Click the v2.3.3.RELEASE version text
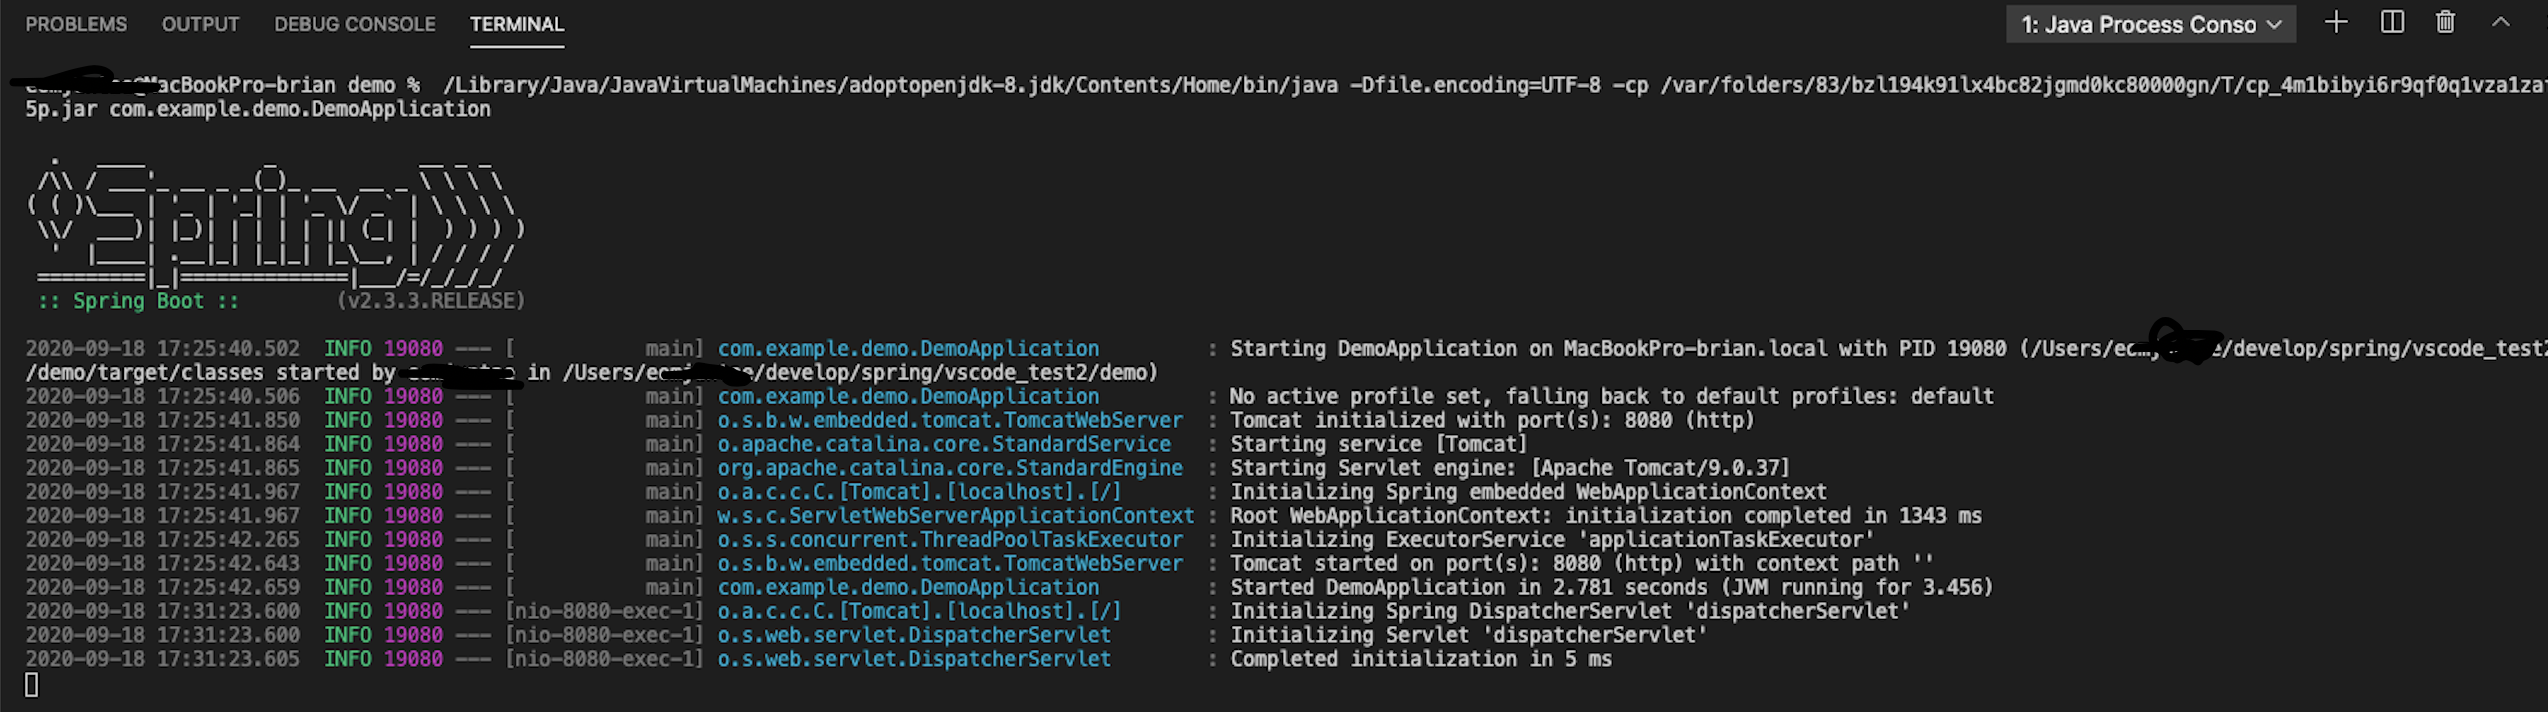This screenshot has height=712, width=2548. point(431,301)
